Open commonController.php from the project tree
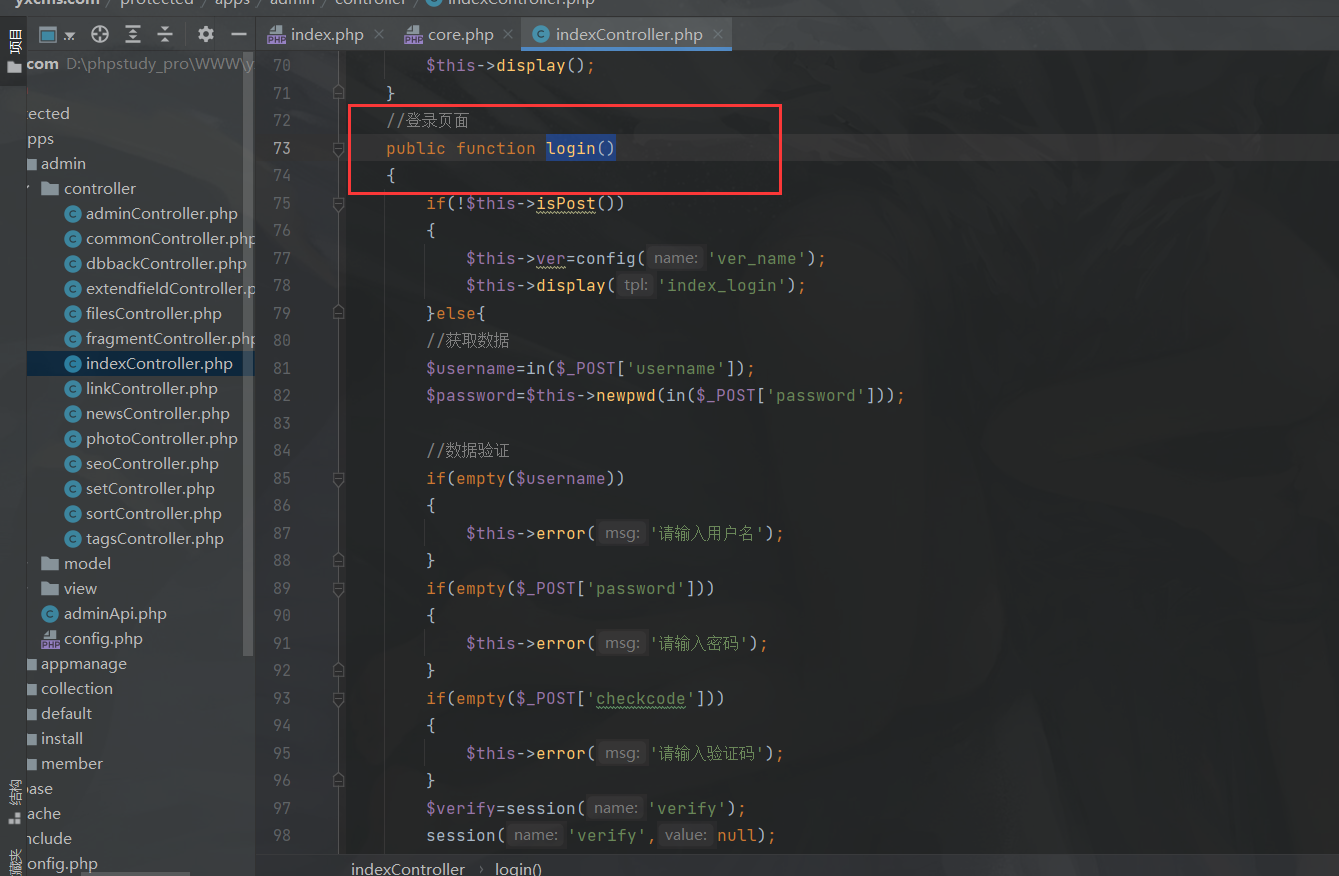Screen dimensions: 1339x876 pos(170,238)
